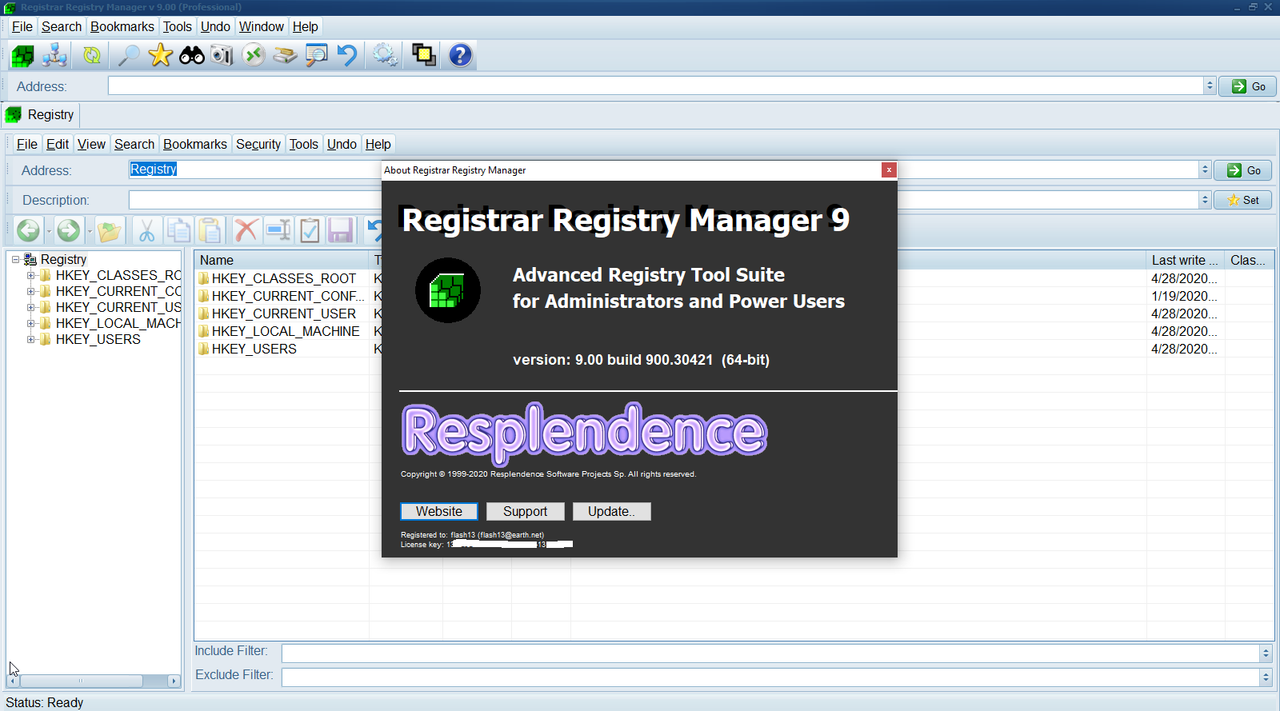Image resolution: width=1280 pixels, height=711 pixels.
Task: Click the Name column header
Action: tap(282, 260)
